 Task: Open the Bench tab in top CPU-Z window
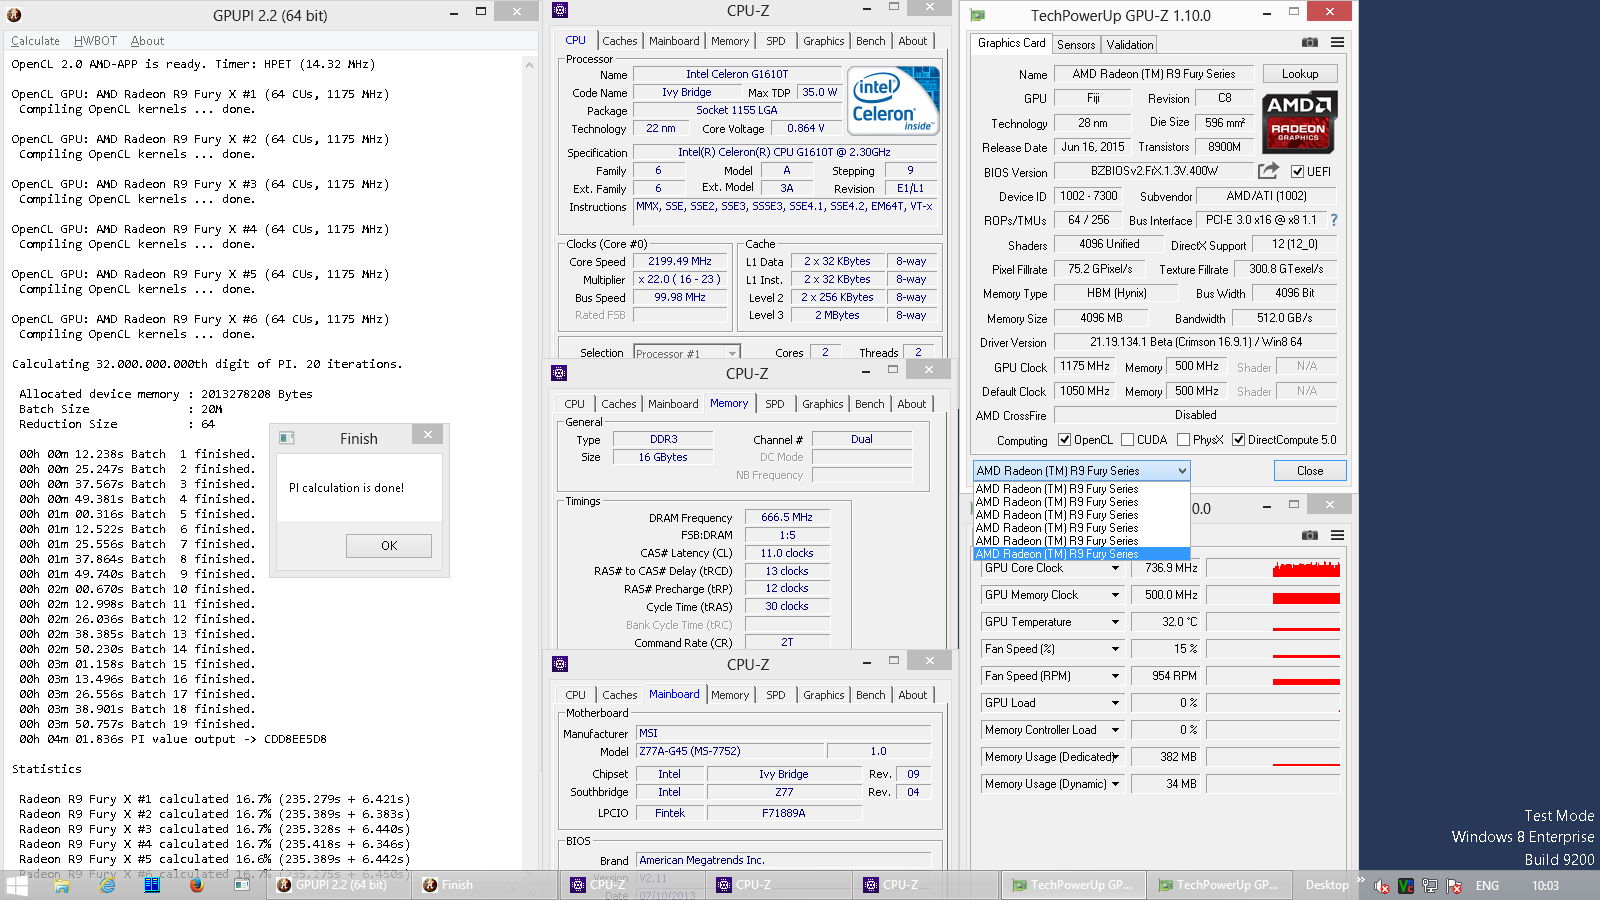870,41
